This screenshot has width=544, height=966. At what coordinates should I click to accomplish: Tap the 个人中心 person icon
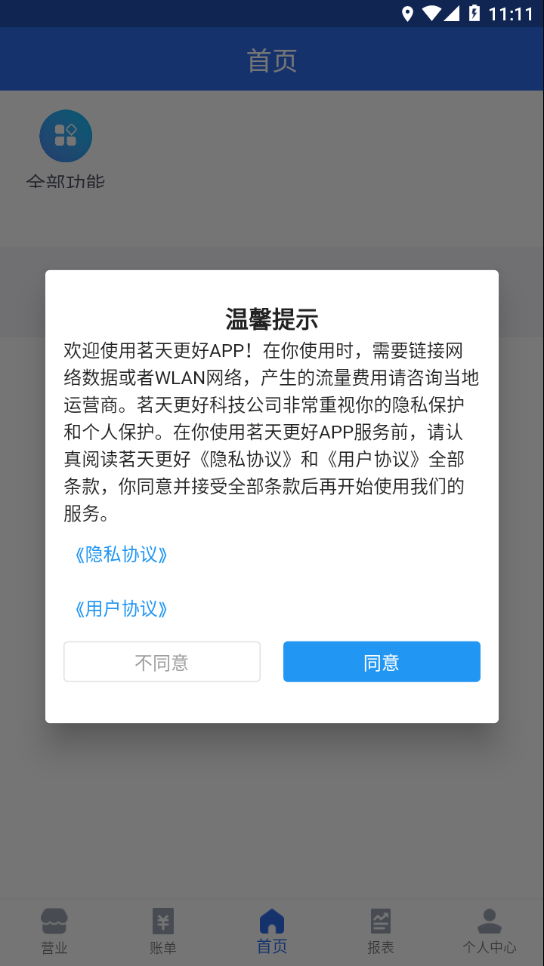(489, 921)
